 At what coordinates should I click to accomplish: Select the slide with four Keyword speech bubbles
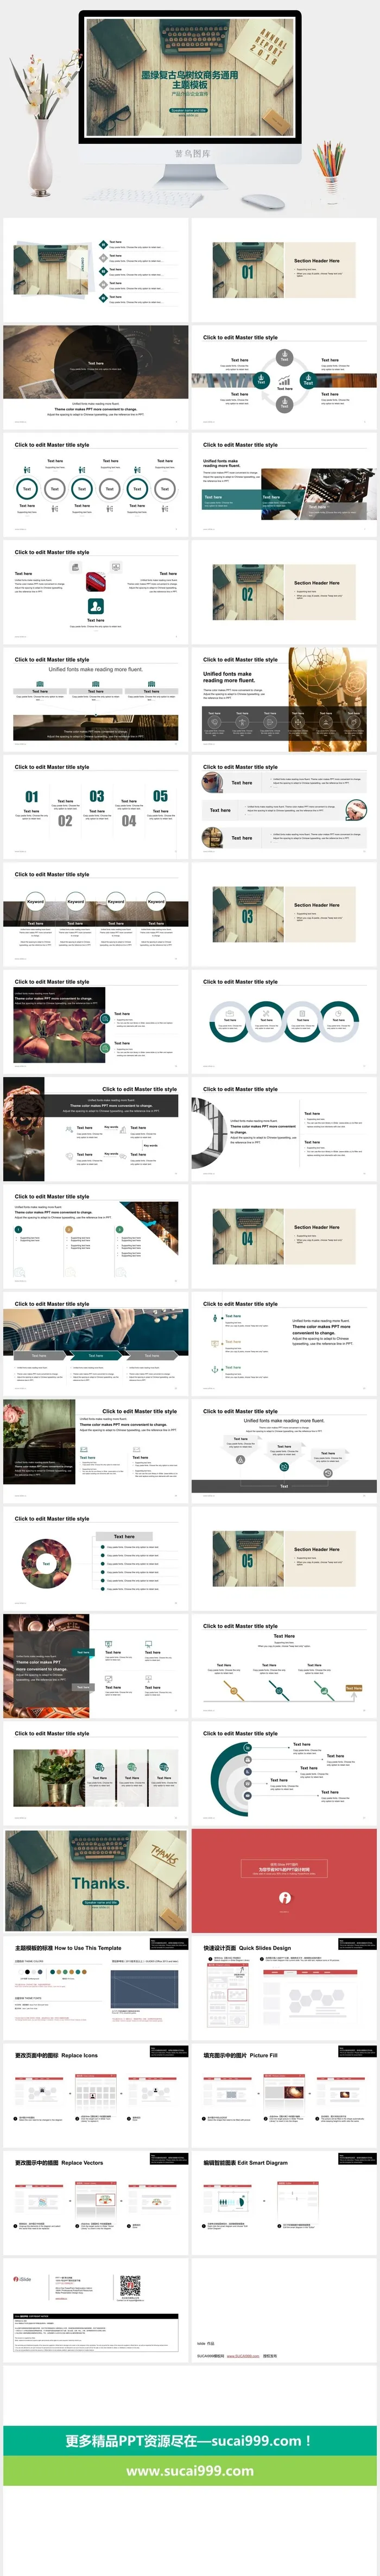click(95, 914)
